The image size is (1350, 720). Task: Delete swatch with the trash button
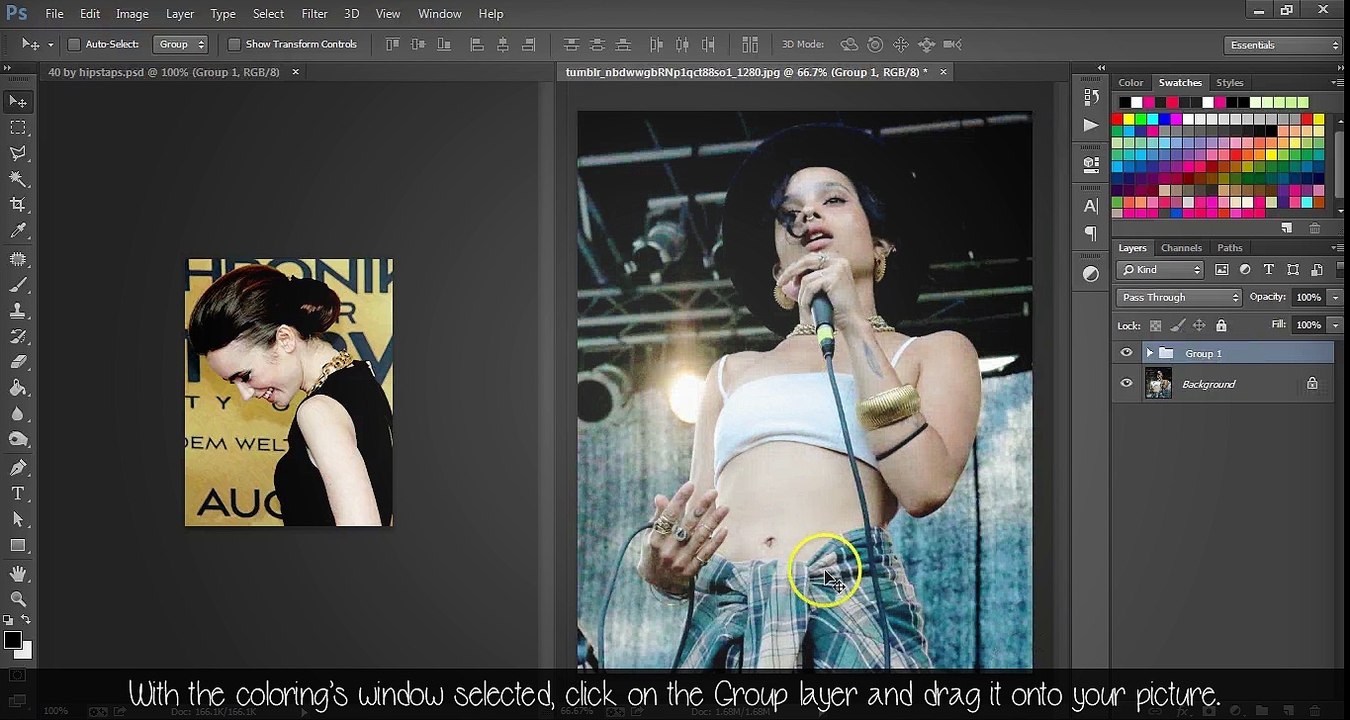tap(1315, 228)
